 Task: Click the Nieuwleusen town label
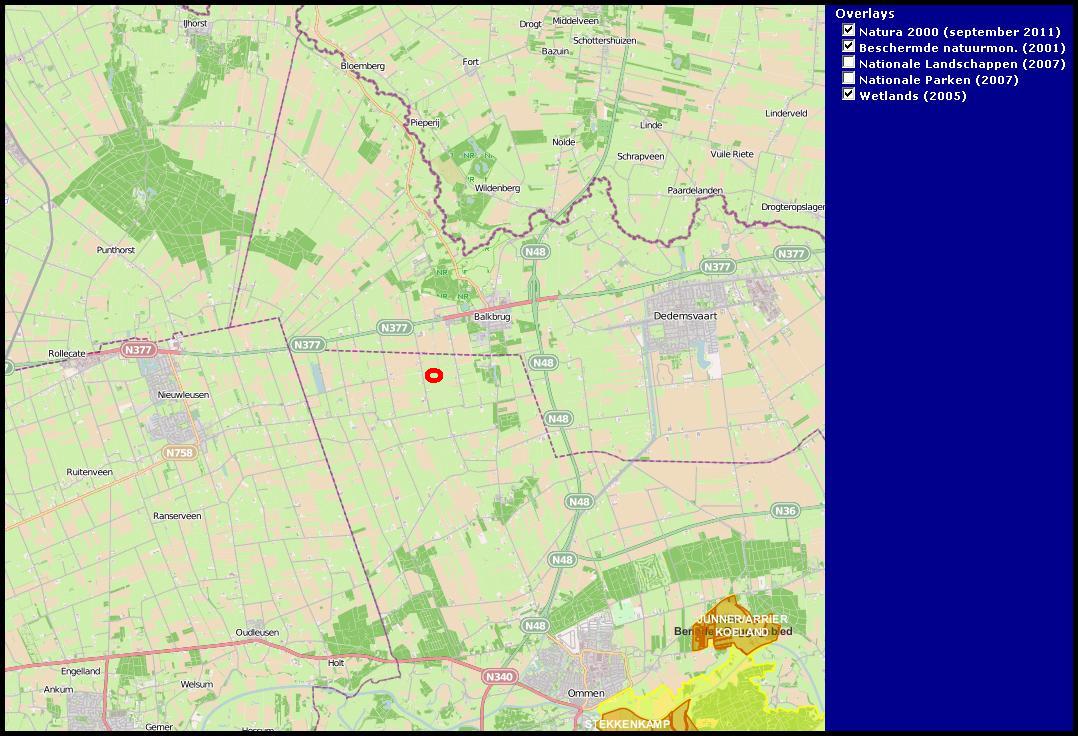[x=183, y=395]
